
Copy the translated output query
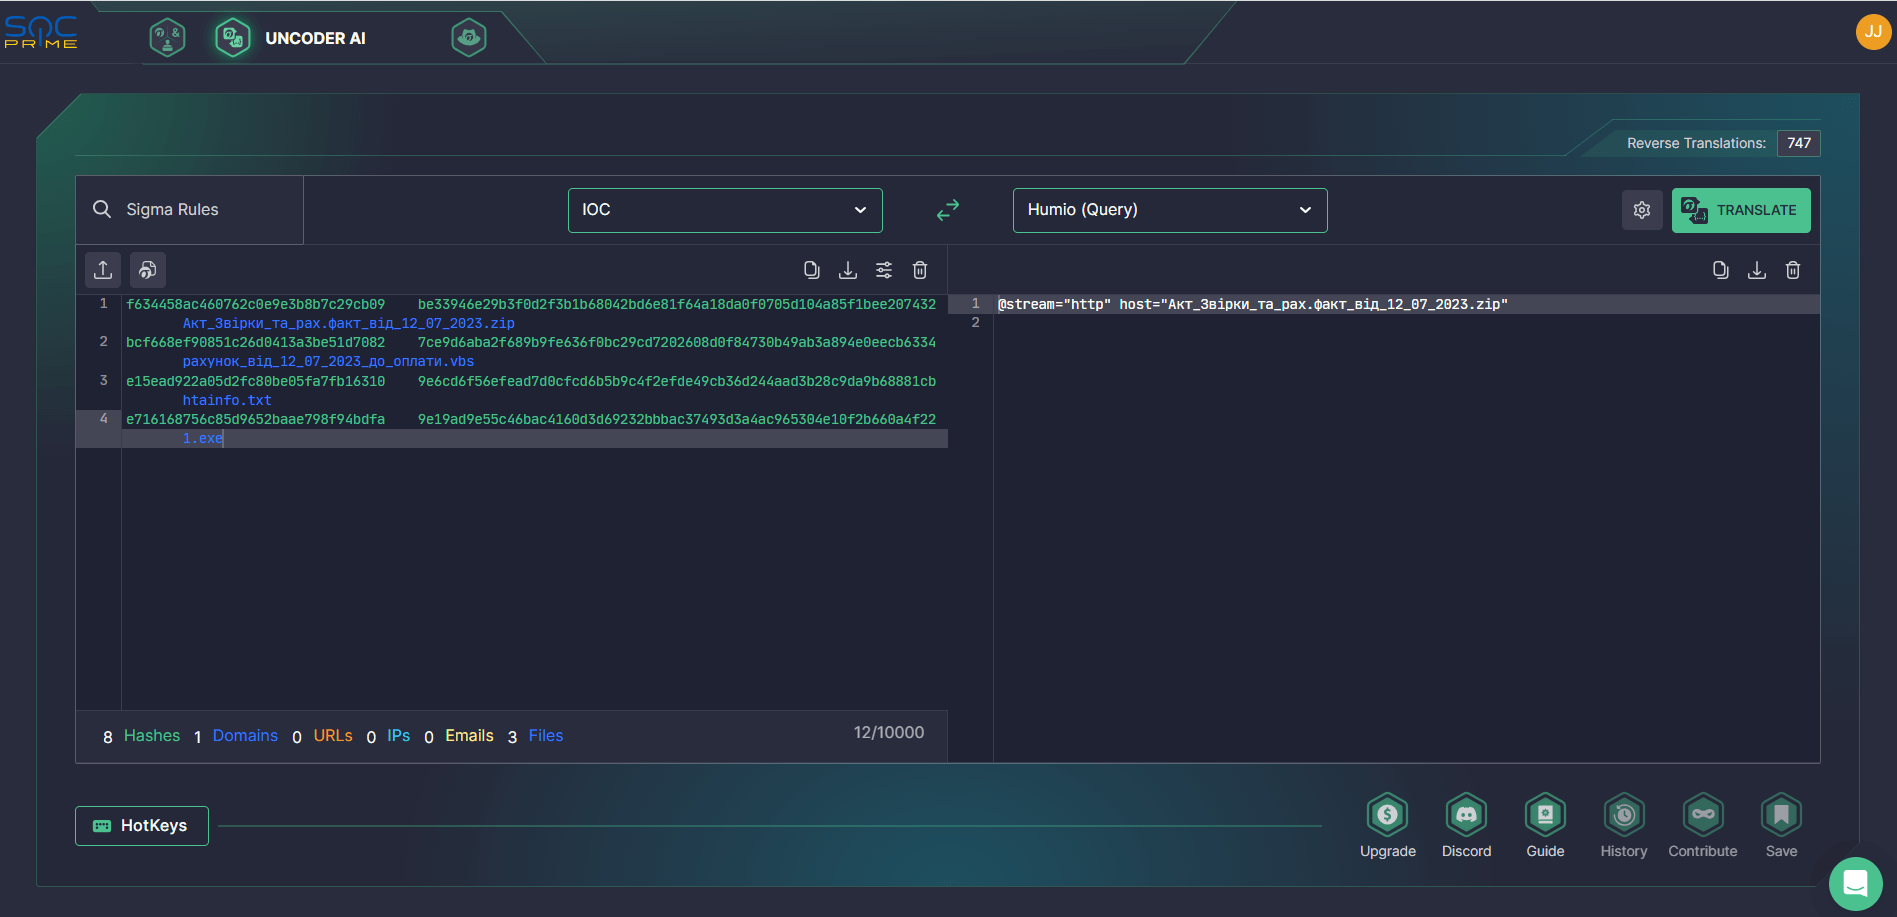pos(1720,270)
